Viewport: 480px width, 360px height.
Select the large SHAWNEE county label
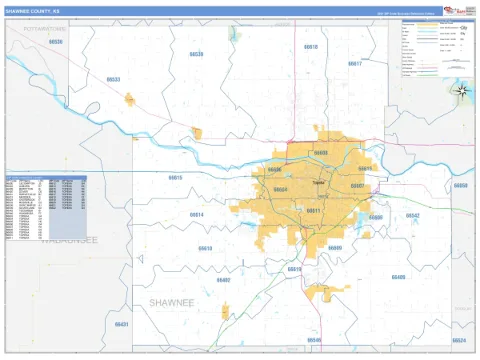pyautogui.click(x=172, y=303)
